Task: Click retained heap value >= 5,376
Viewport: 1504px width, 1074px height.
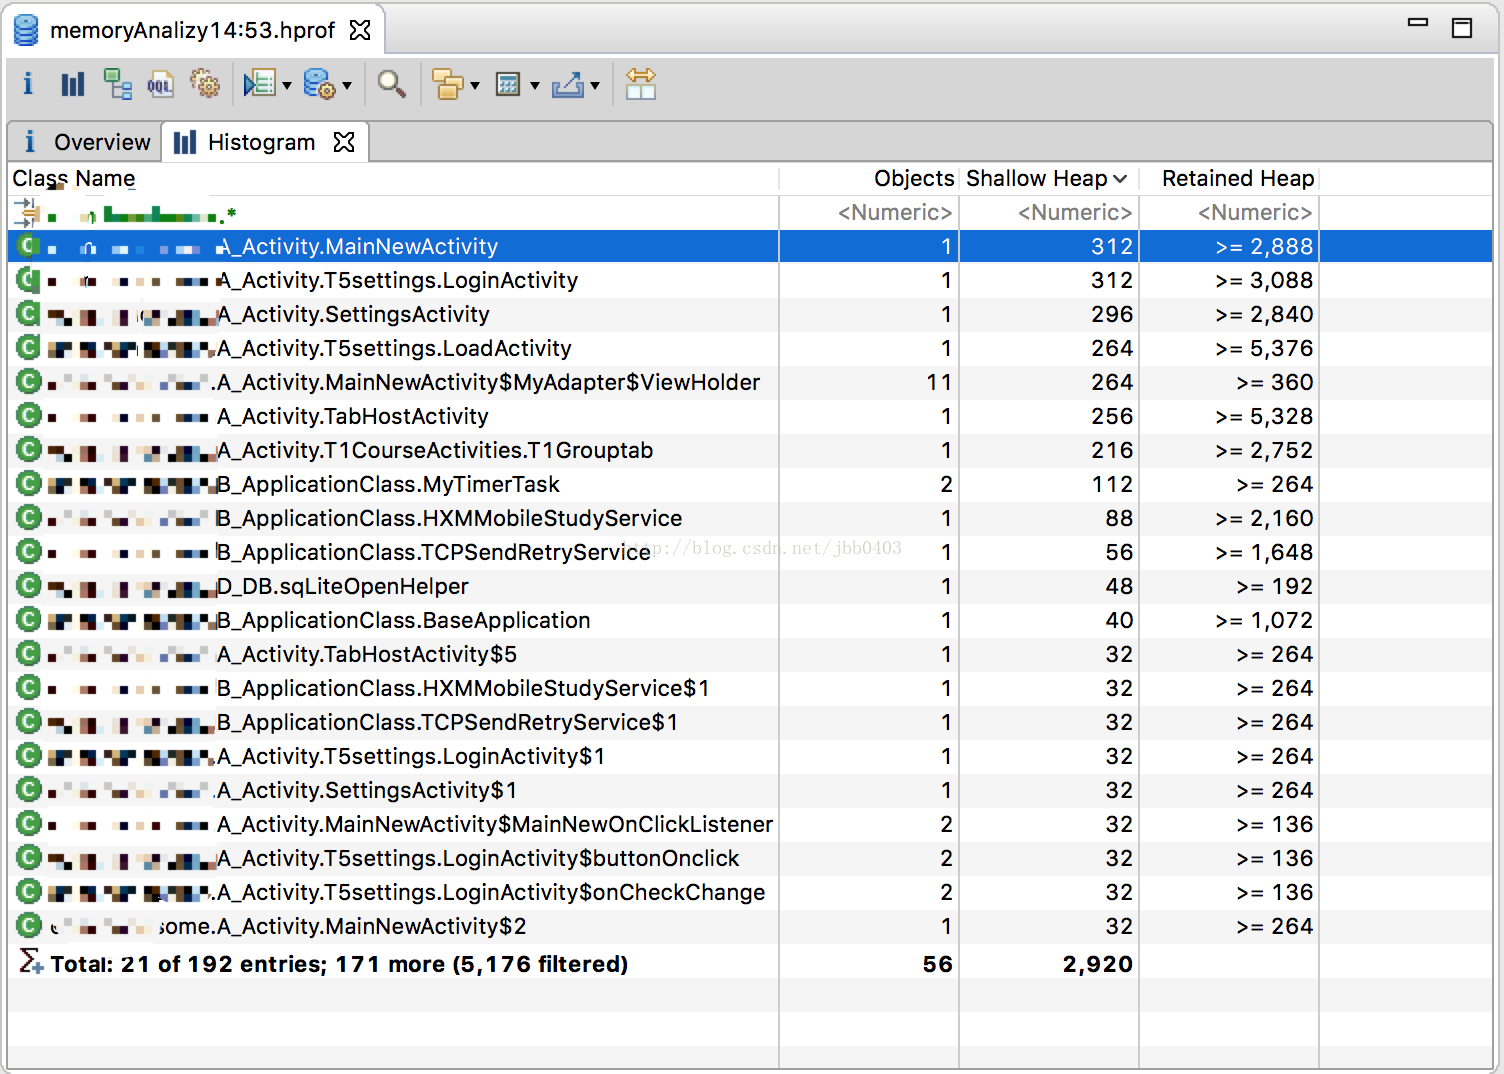Action: (x=1265, y=349)
